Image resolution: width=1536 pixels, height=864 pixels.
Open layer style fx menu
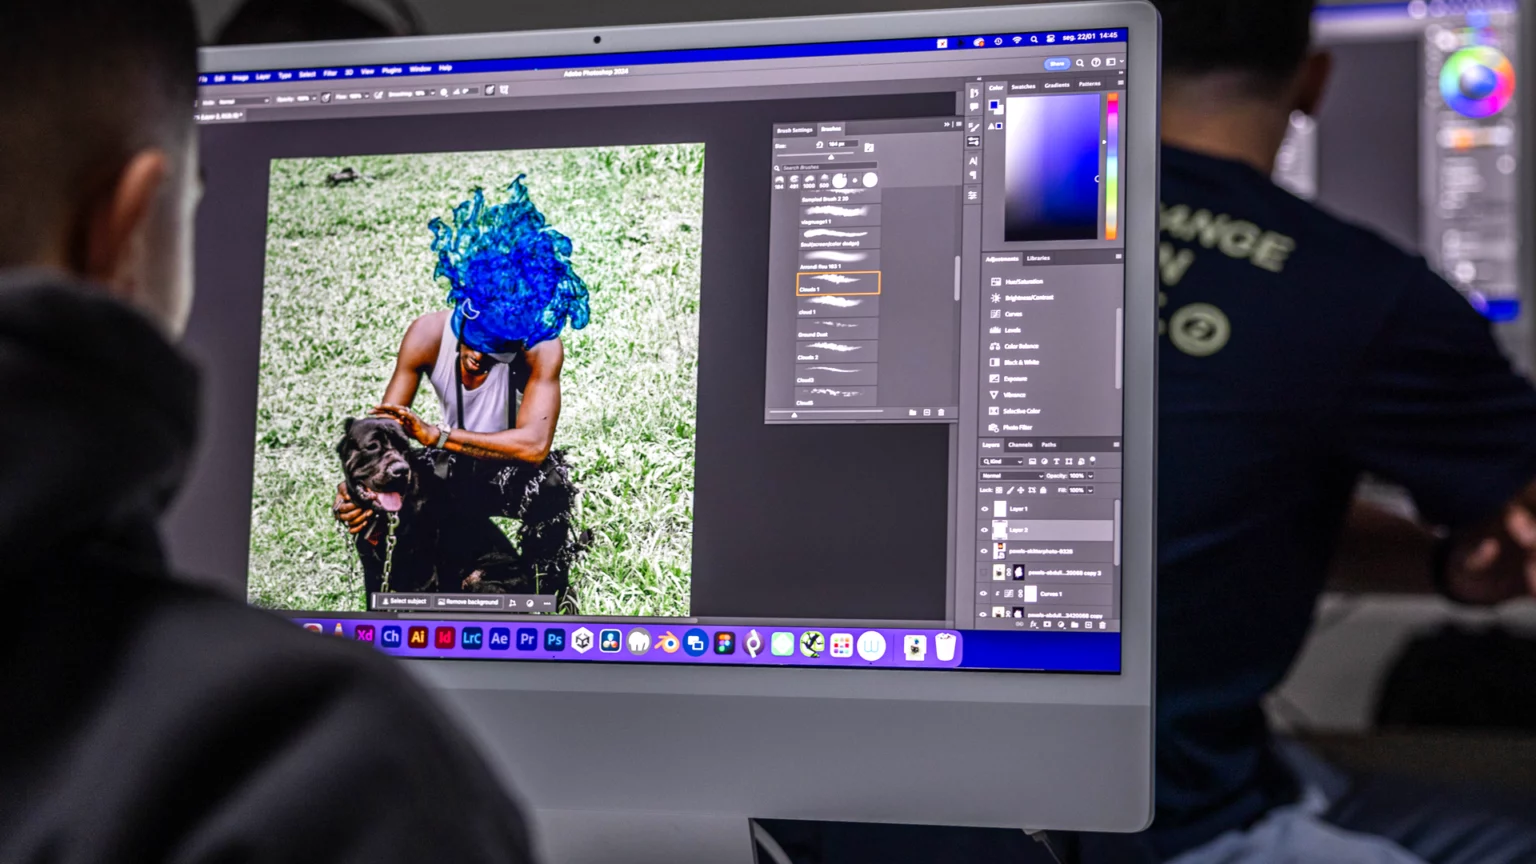[x=1033, y=625]
